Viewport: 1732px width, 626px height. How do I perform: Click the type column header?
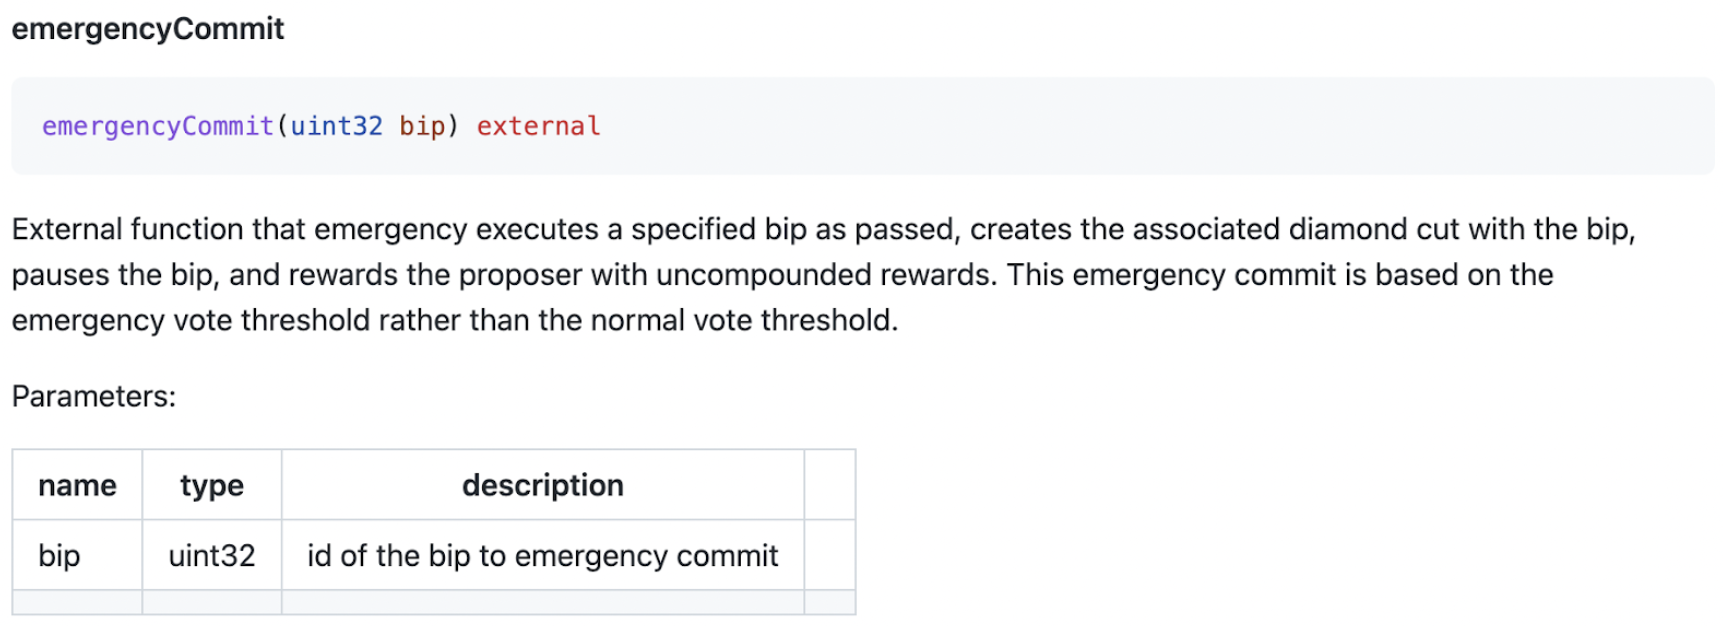(x=212, y=486)
